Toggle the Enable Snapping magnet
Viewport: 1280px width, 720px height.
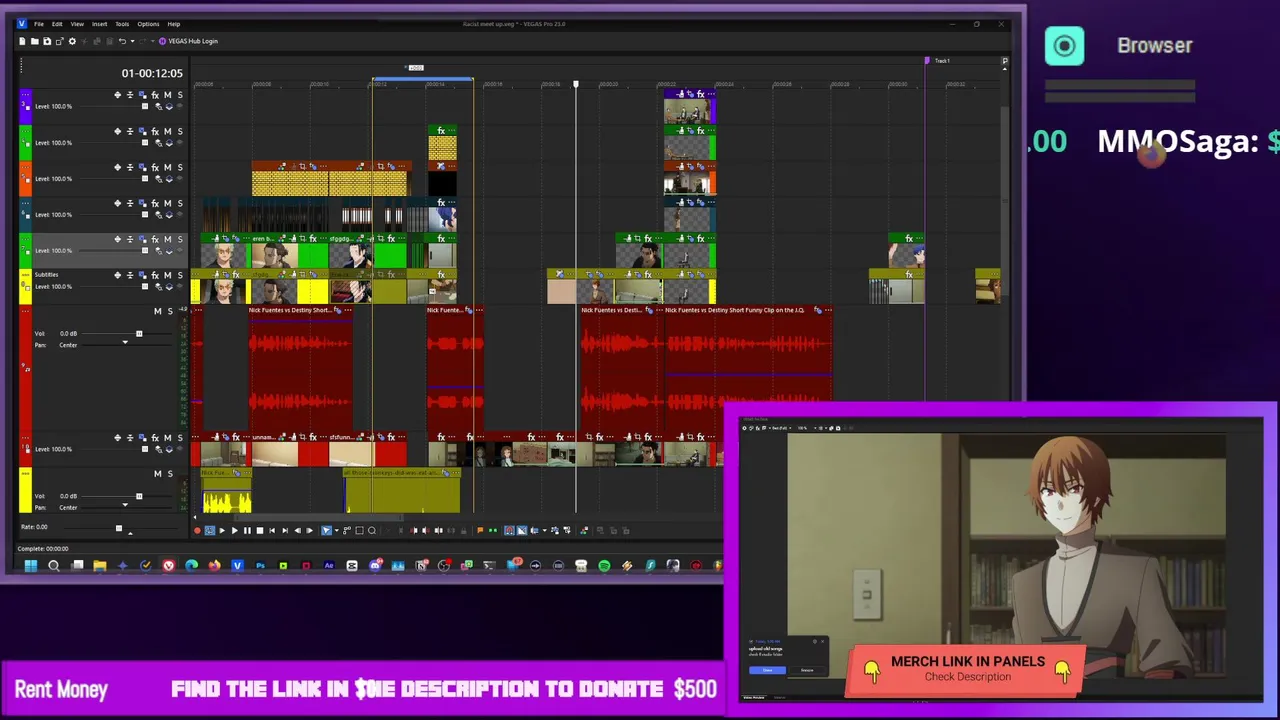click(x=509, y=530)
